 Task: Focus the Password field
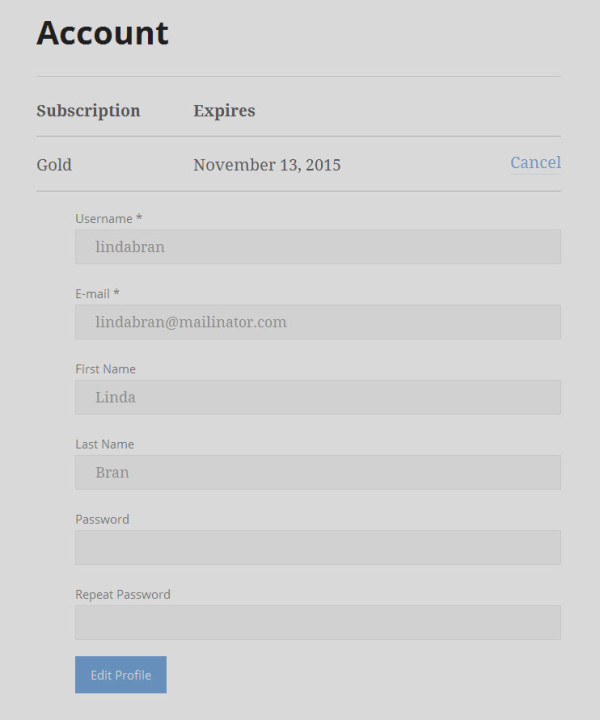[x=317, y=547]
